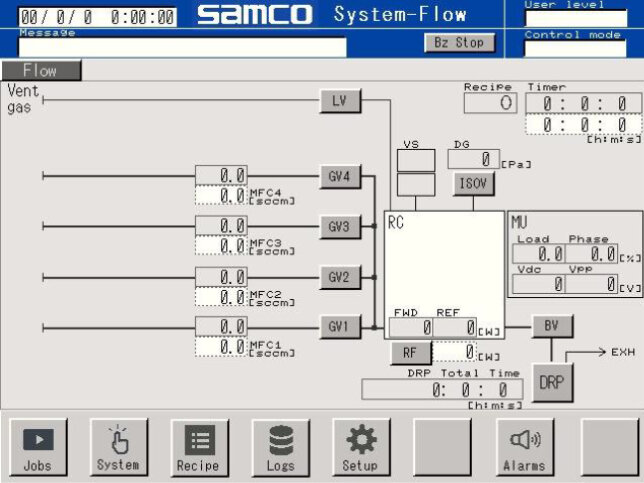Viewport: 644px width, 483px height.
Task: Open the Logs database icon
Action: click(x=280, y=446)
